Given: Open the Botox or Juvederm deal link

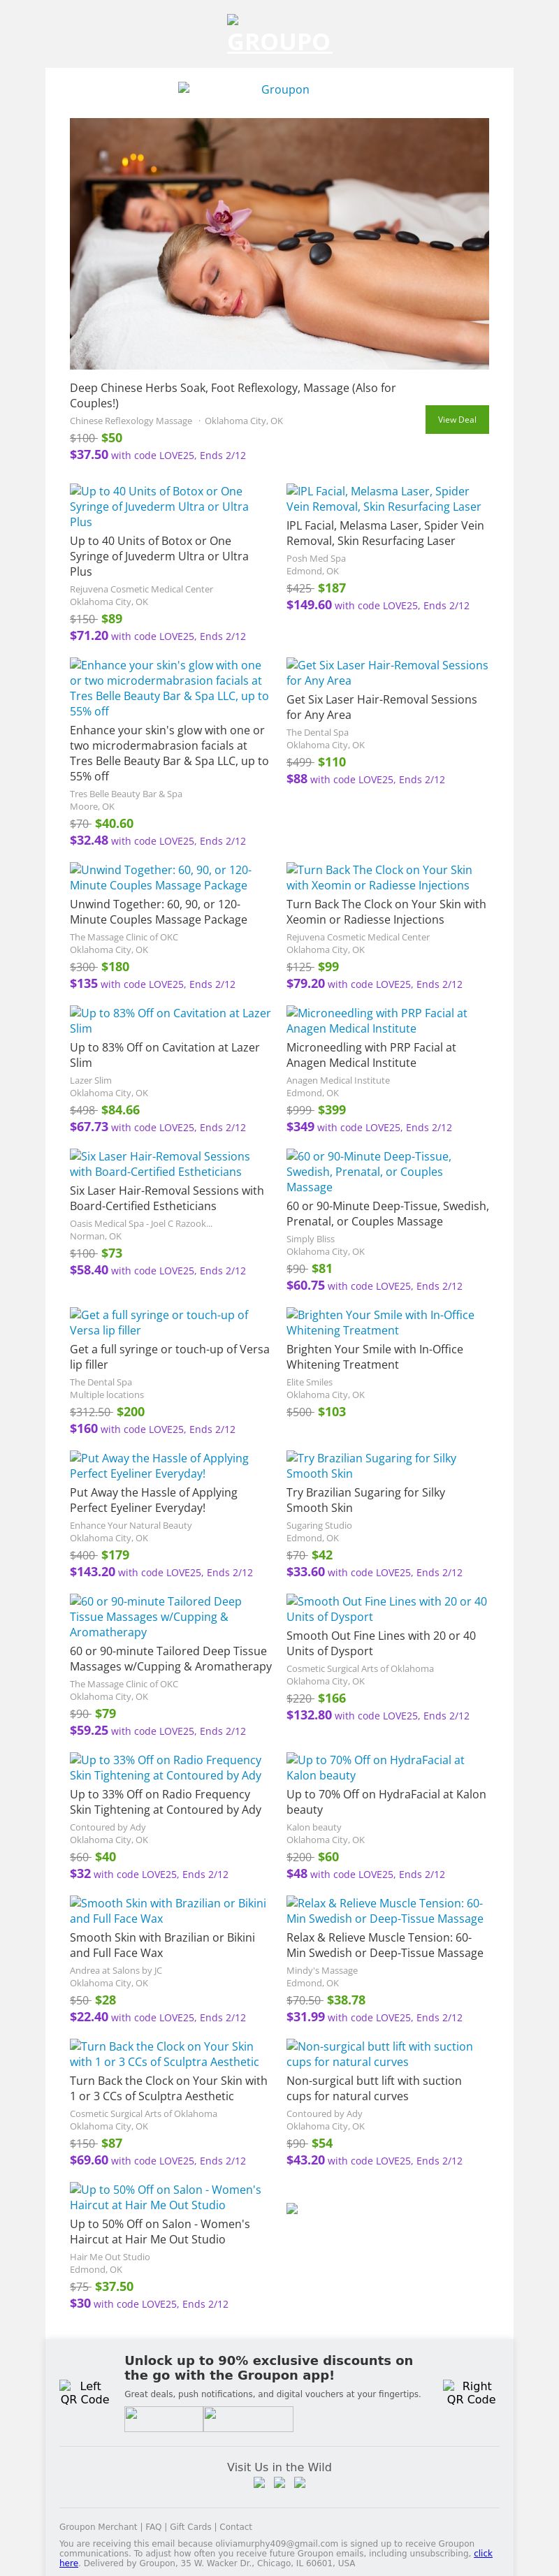Looking at the screenshot, I should (159, 506).
